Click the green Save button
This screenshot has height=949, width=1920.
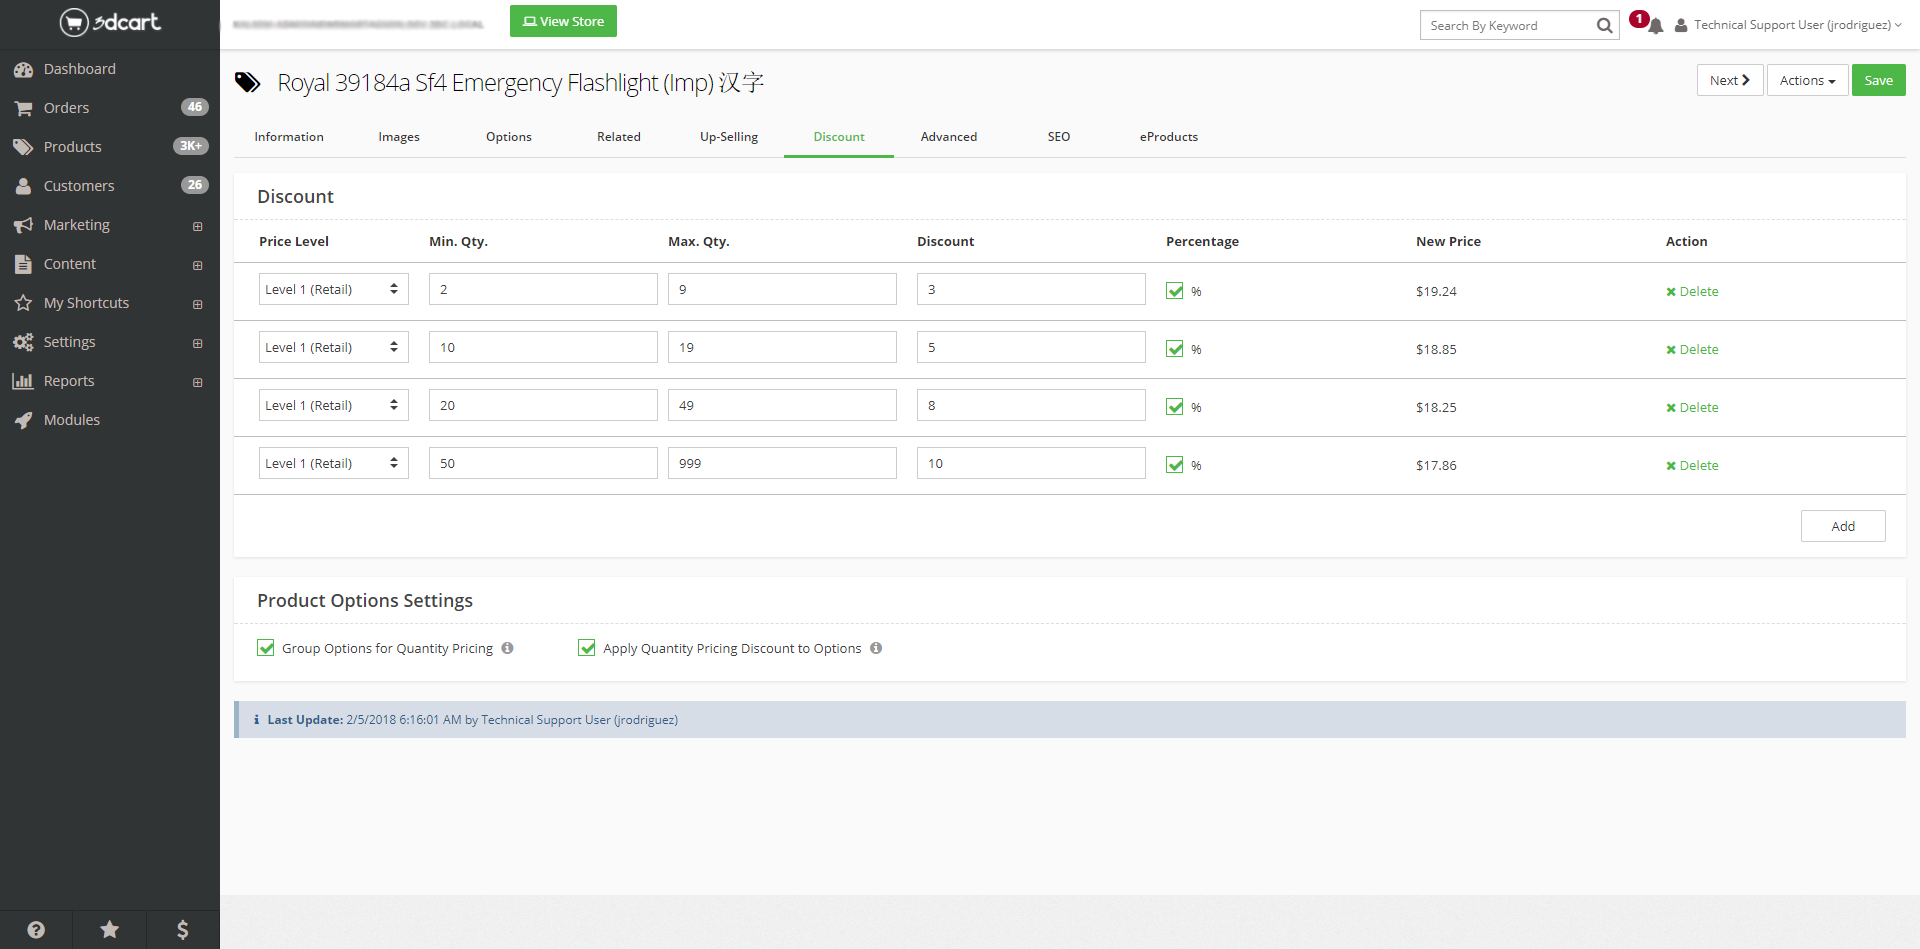tap(1878, 81)
